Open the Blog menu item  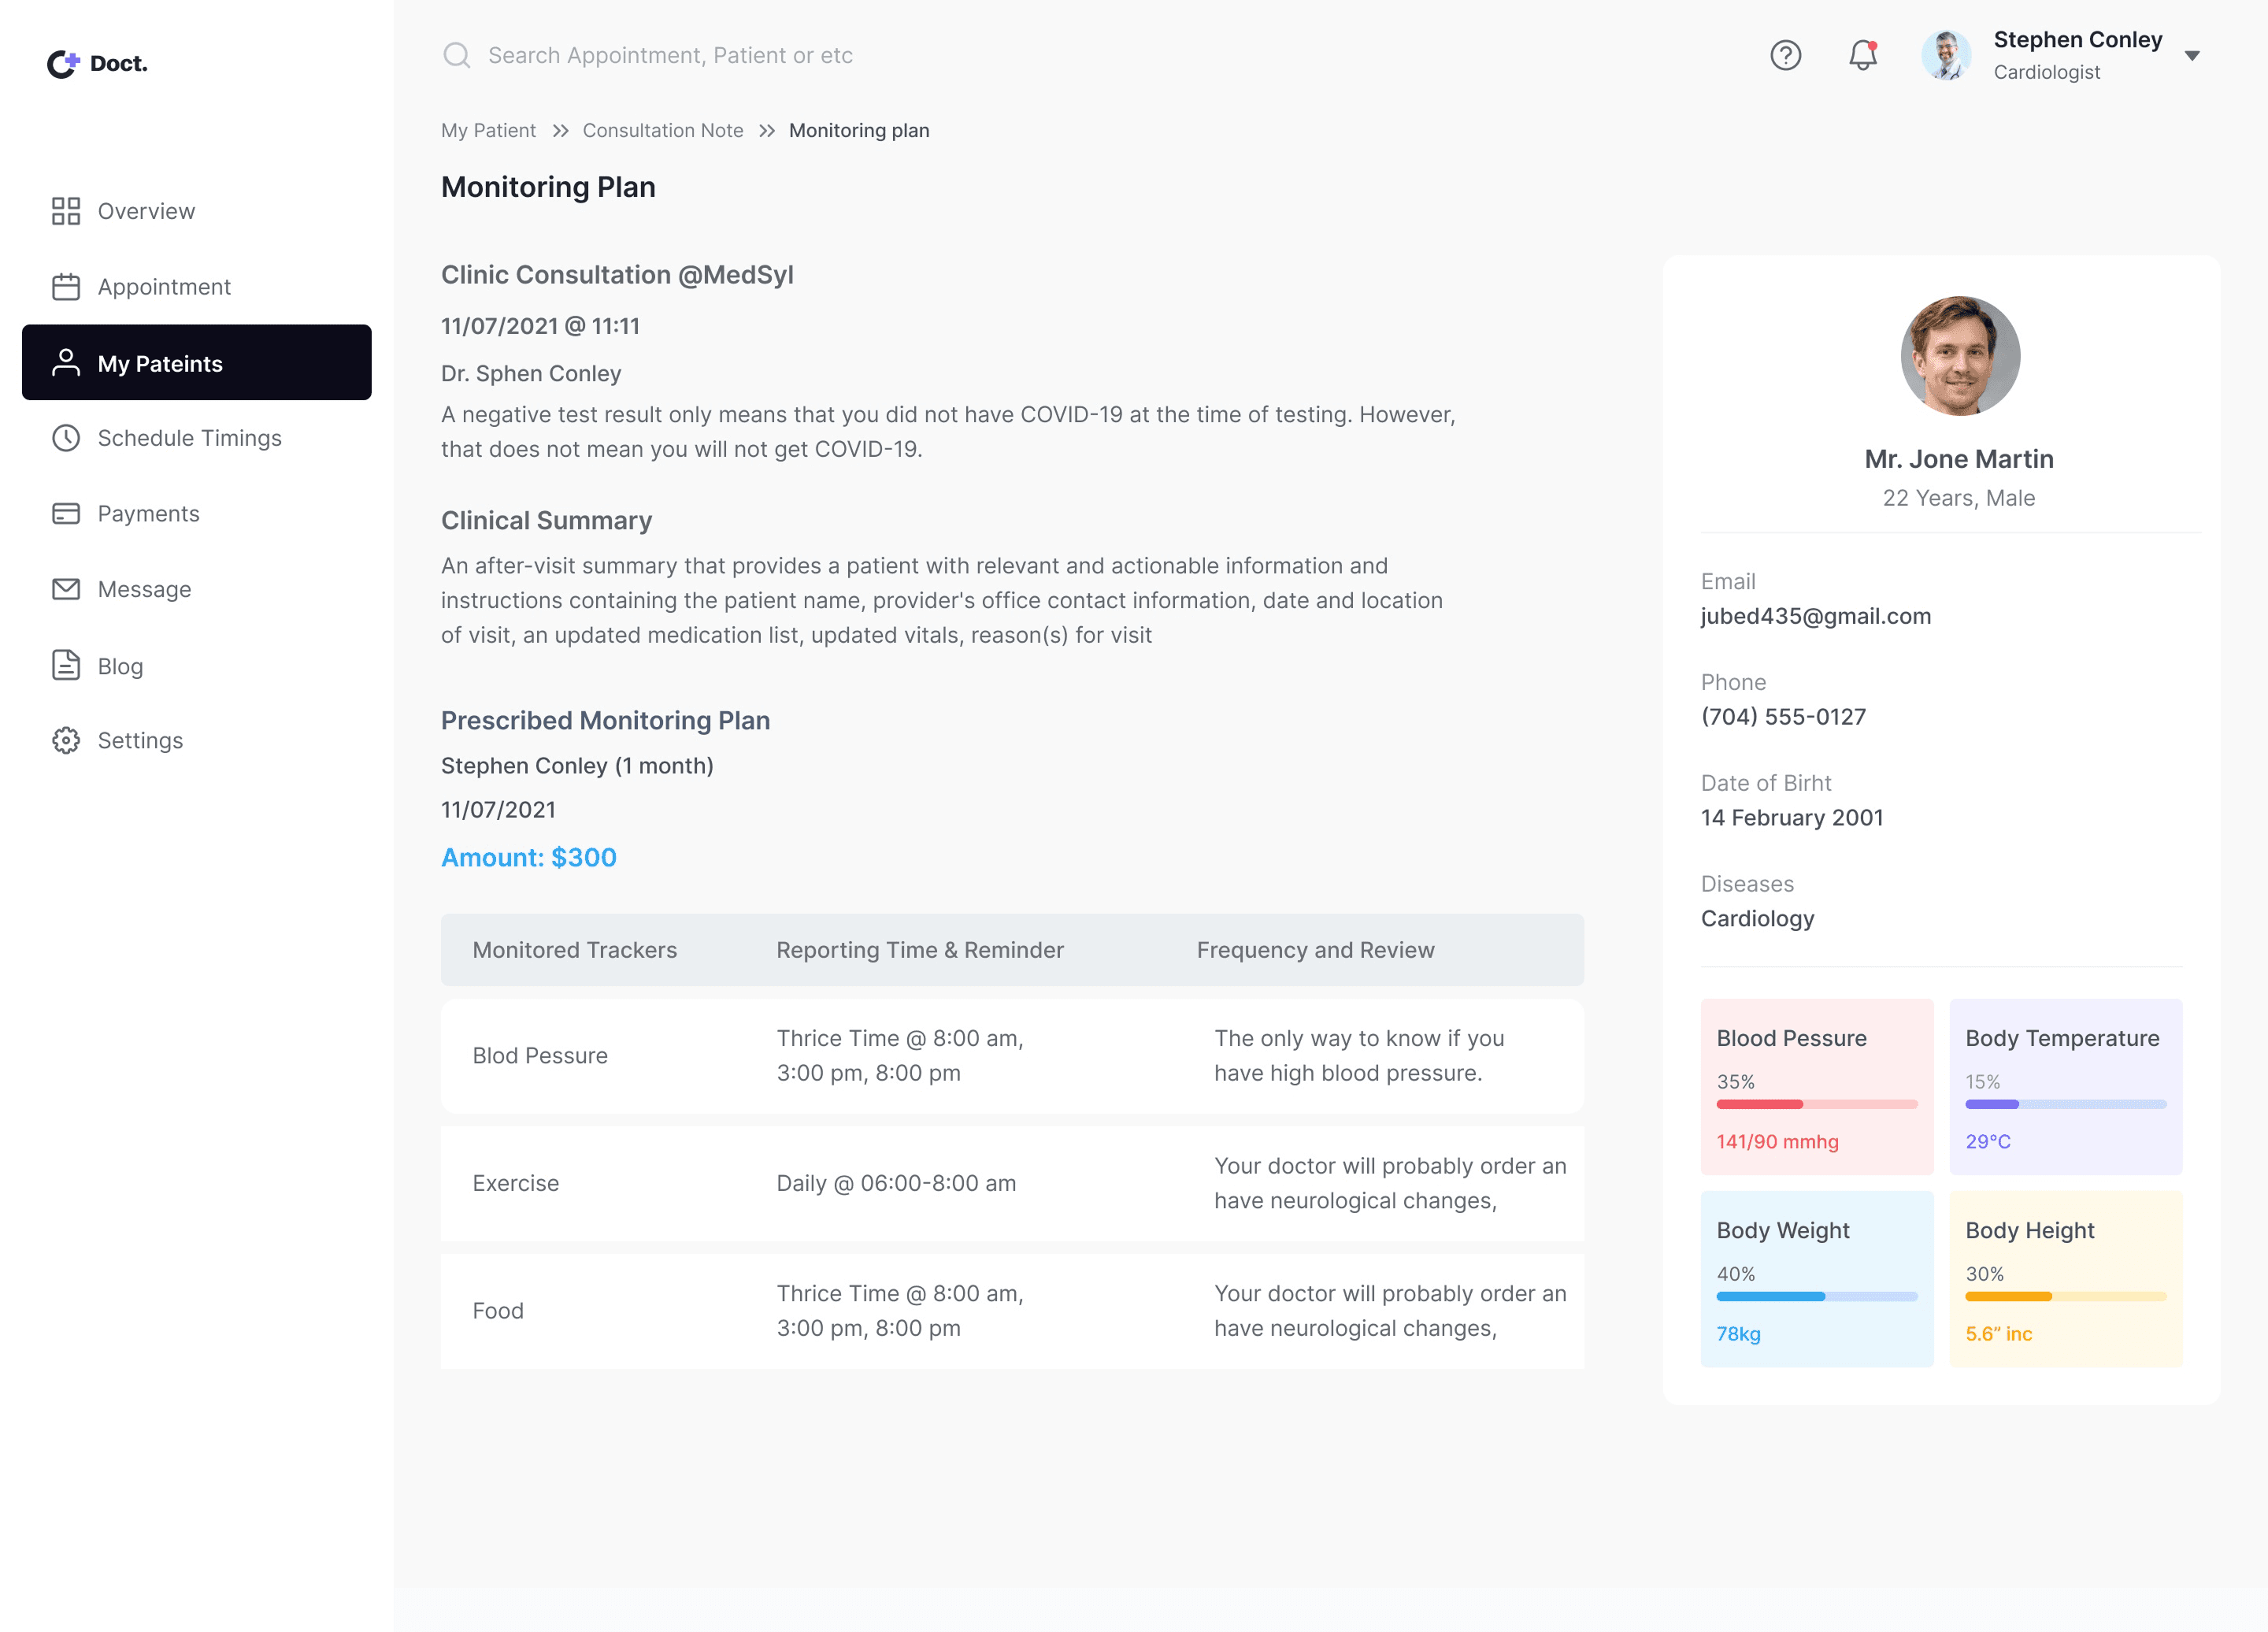(x=120, y=666)
